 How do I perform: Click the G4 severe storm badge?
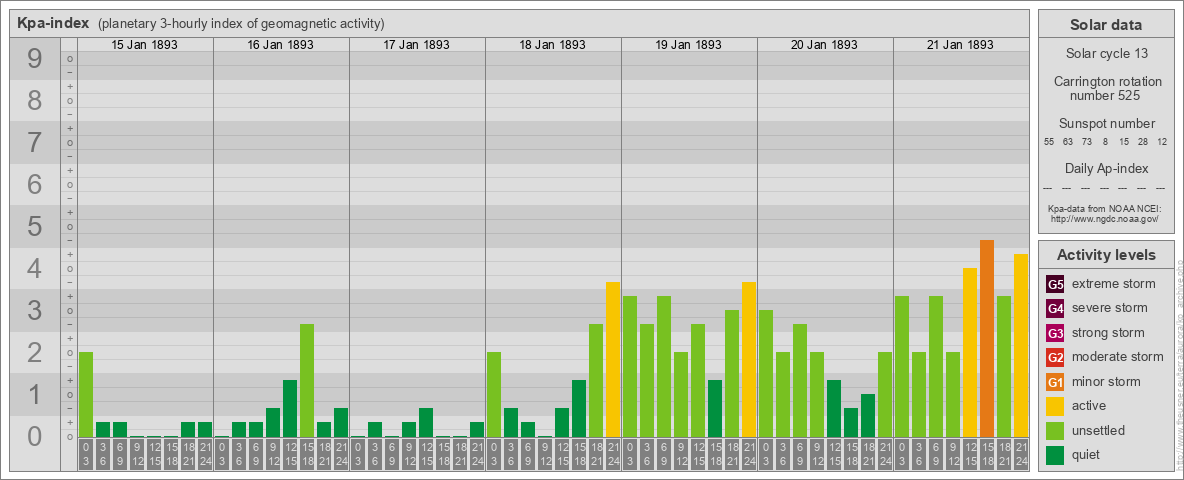[1055, 308]
